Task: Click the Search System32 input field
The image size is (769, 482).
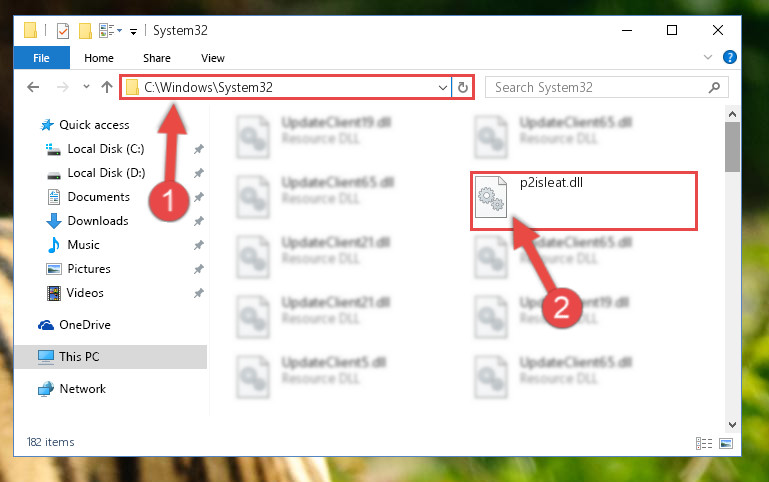Action: (x=598, y=87)
